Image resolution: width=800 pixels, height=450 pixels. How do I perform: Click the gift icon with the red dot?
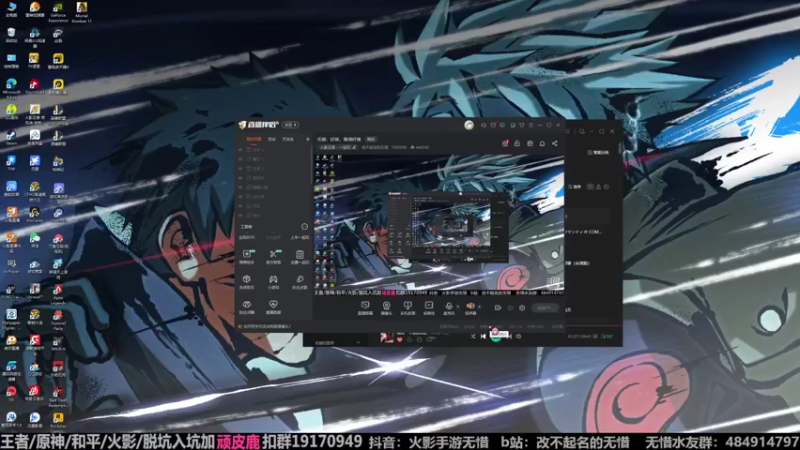(x=505, y=143)
